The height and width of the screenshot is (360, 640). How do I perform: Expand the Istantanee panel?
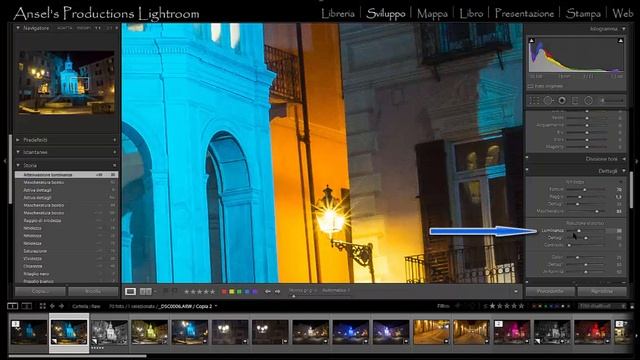pos(18,152)
